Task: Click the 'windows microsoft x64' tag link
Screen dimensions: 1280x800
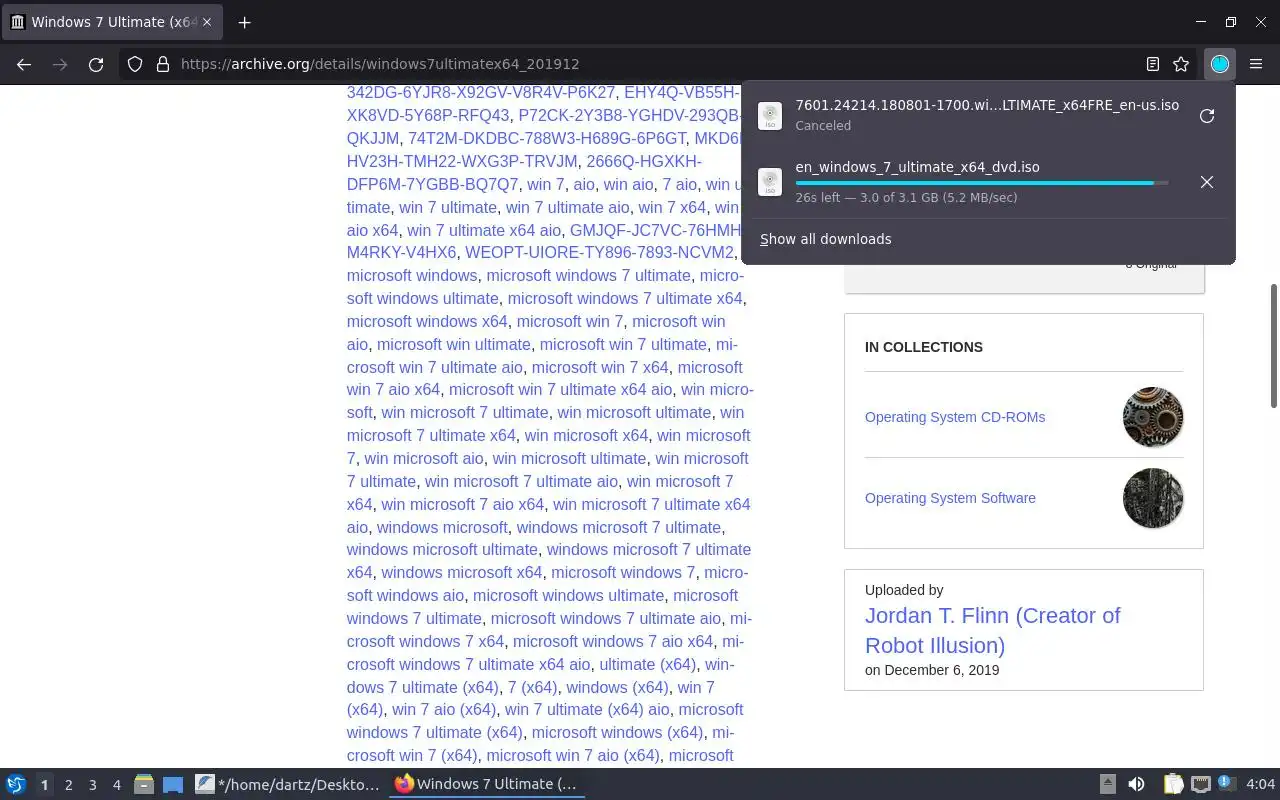Action: click(x=461, y=572)
